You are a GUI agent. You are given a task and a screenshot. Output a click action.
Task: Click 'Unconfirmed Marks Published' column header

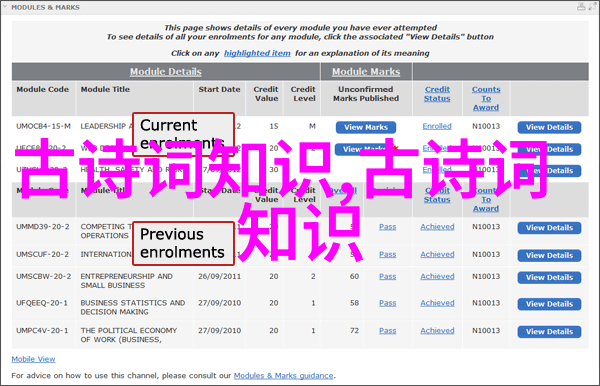[366, 94]
